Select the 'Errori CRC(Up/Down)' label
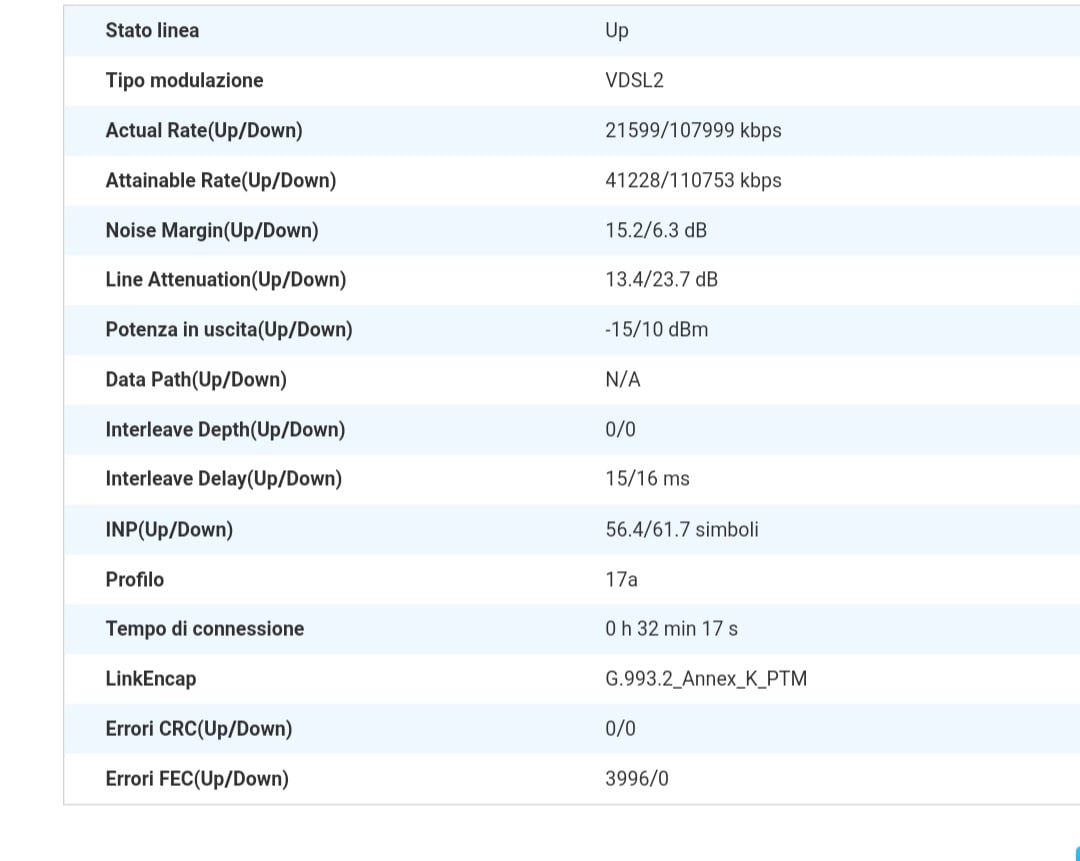Screen dimensions: 1080x861 pos(198,729)
